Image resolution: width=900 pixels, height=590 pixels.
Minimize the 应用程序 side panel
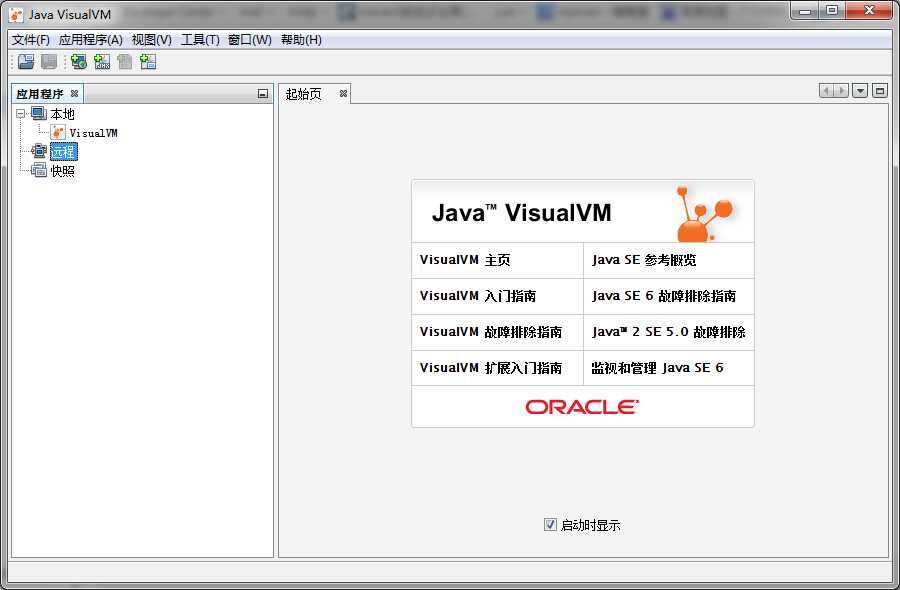(x=263, y=94)
